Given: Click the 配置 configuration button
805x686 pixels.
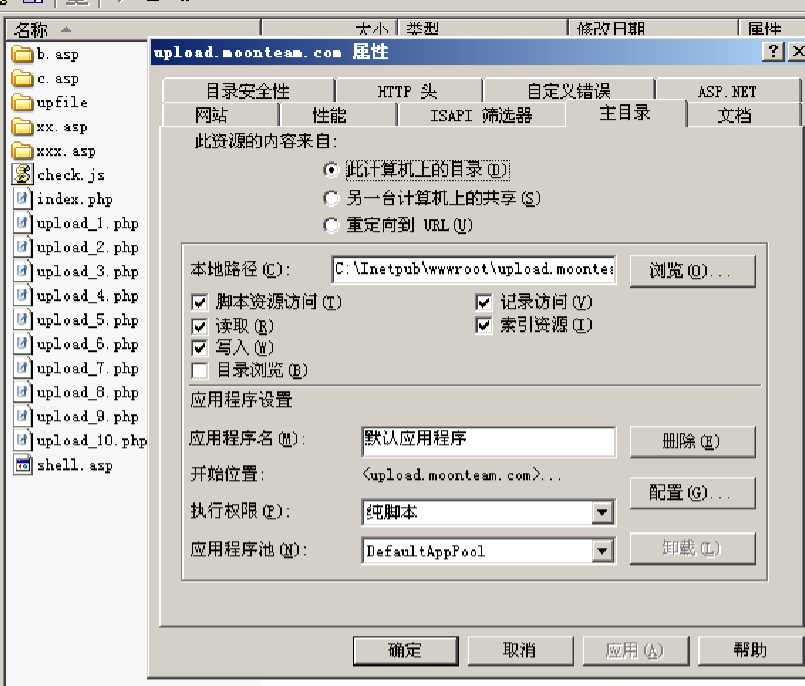Looking at the screenshot, I should click(x=692, y=493).
